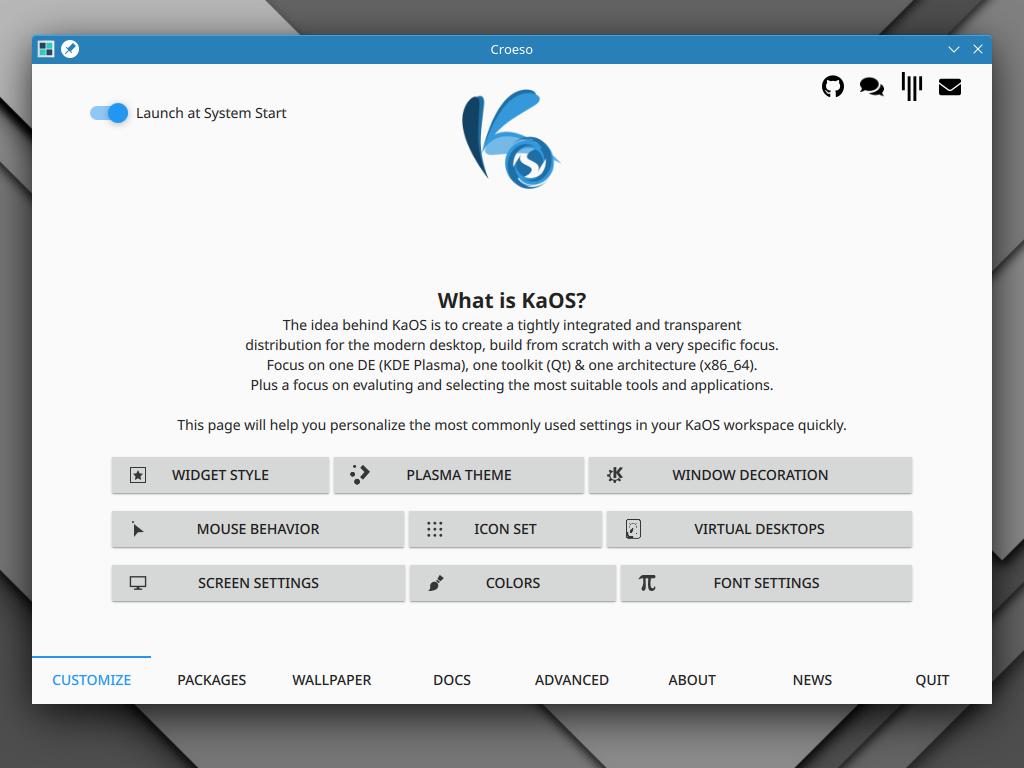1024x768 pixels.
Task: Close the Croeso window
Action: [978, 49]
